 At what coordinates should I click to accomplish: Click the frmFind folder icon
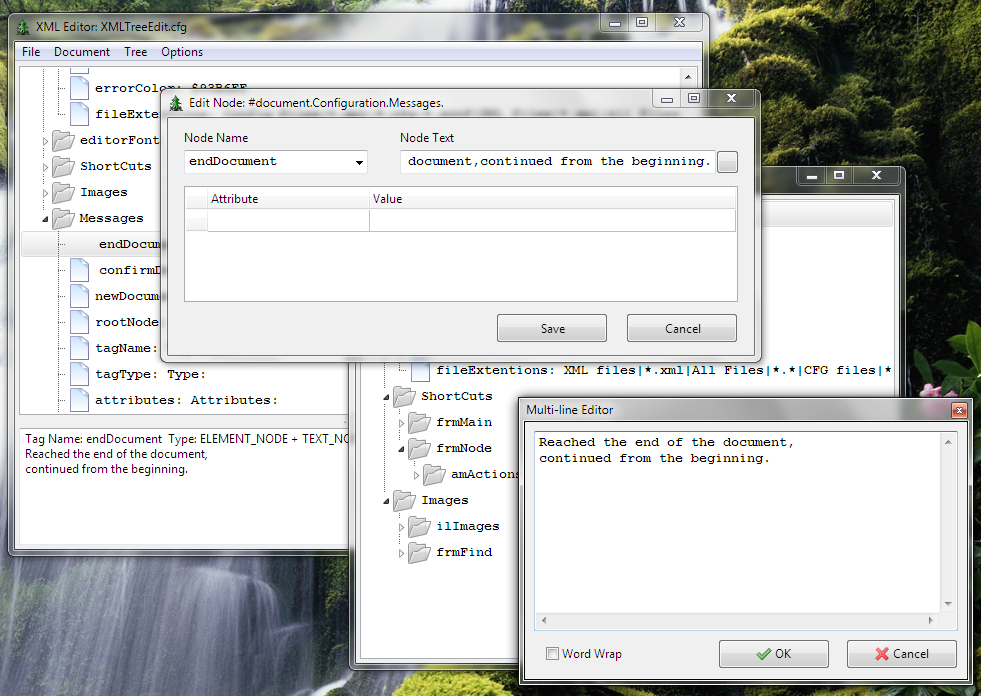coord(419,553)
